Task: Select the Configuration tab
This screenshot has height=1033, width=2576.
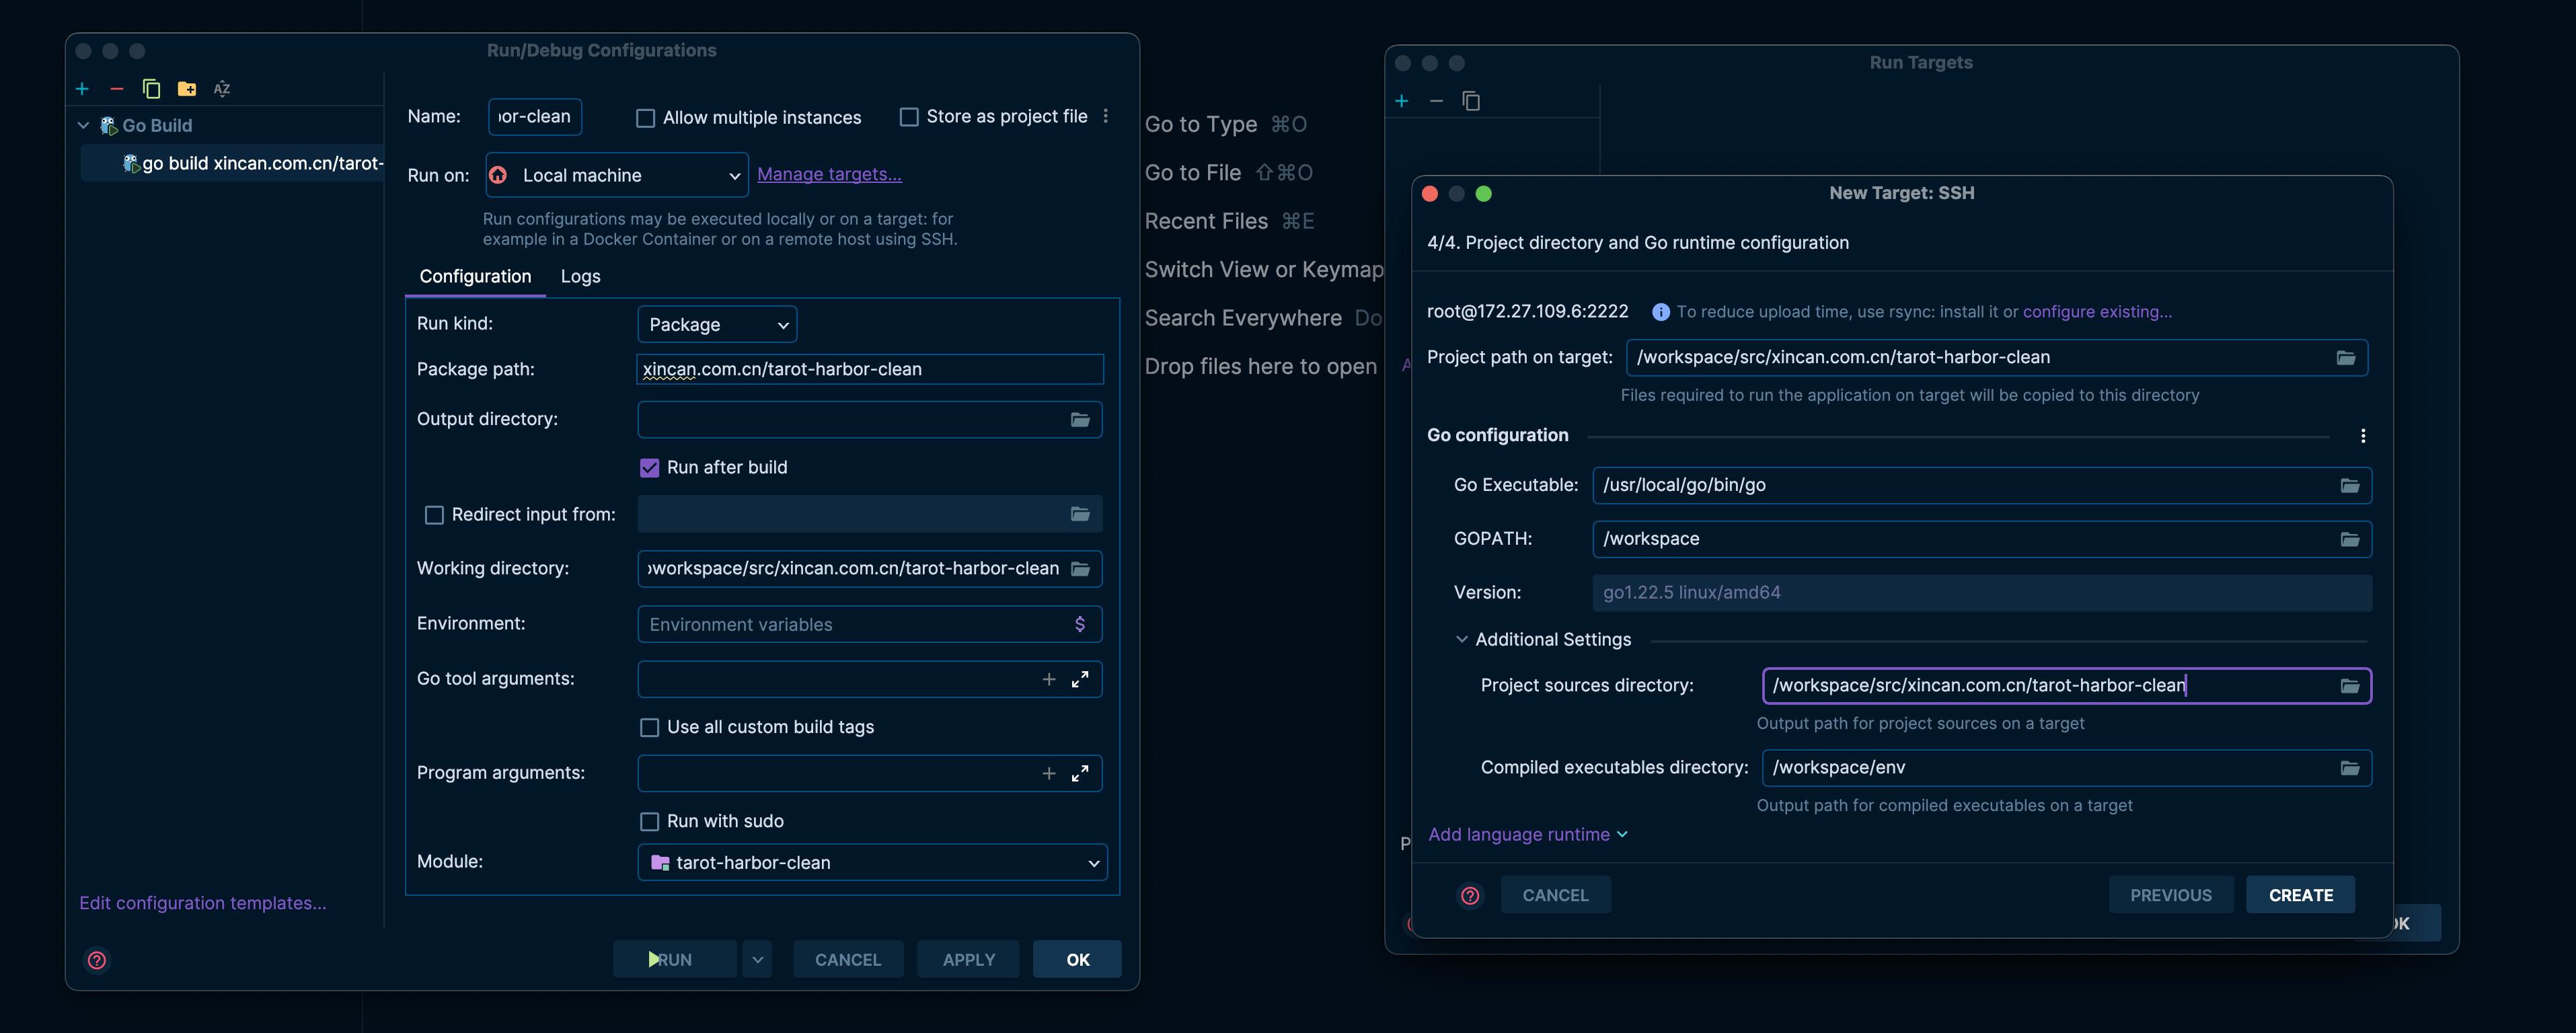Action: 475,277
